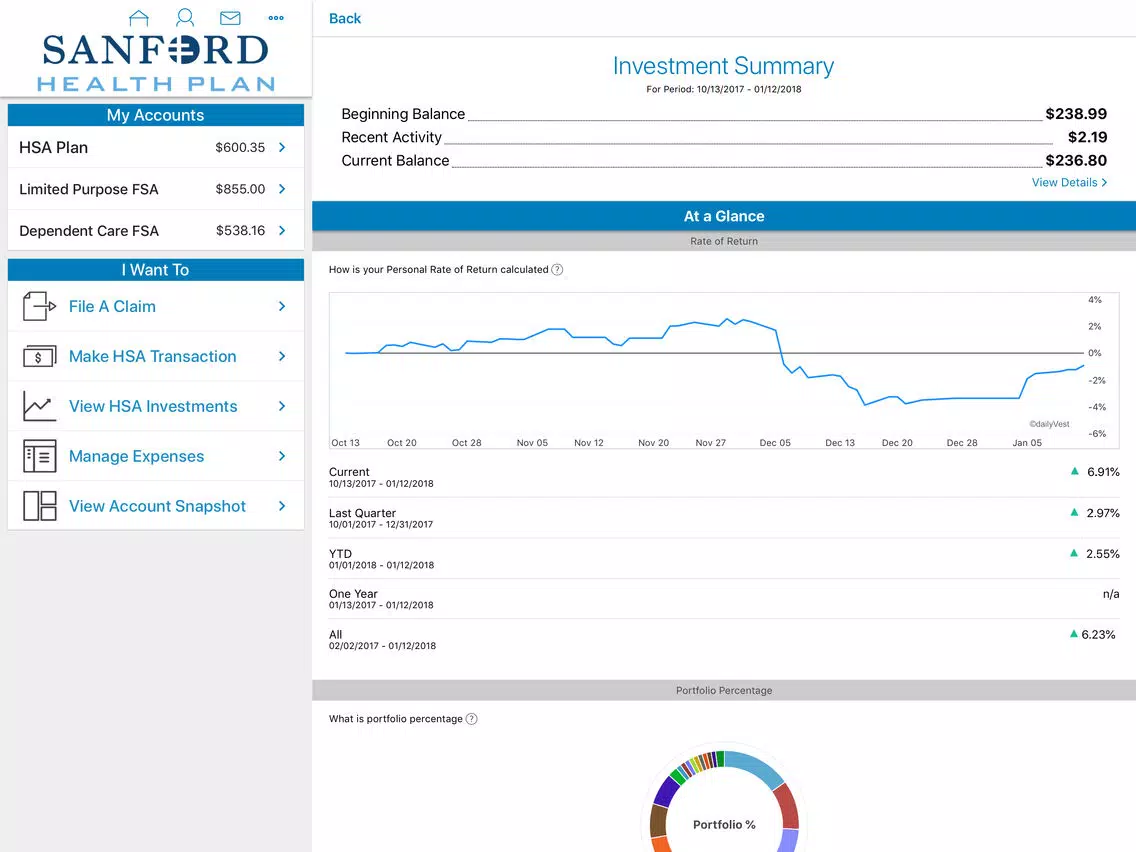Screen dimensions: 1136x852
Task: Select the Current rate of return row
Action: pyautogui.click(x=724, y=477)
